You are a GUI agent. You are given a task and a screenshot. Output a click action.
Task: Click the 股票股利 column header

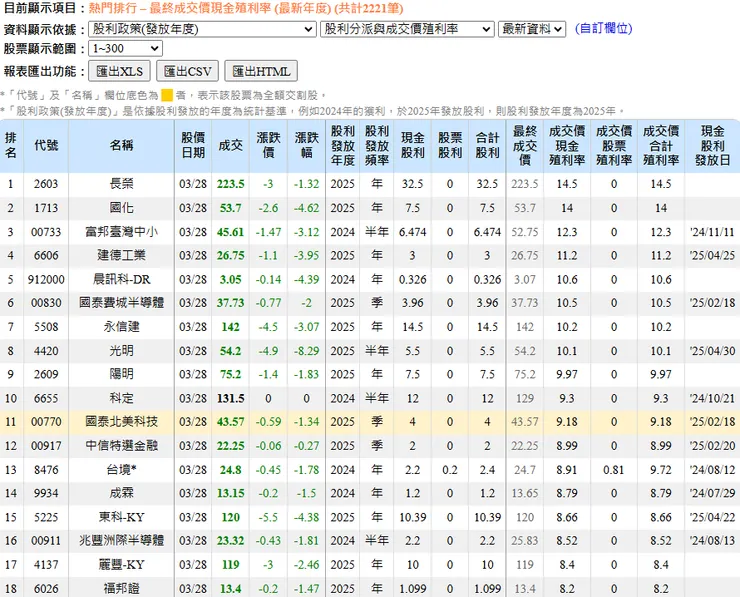(450, 145)
